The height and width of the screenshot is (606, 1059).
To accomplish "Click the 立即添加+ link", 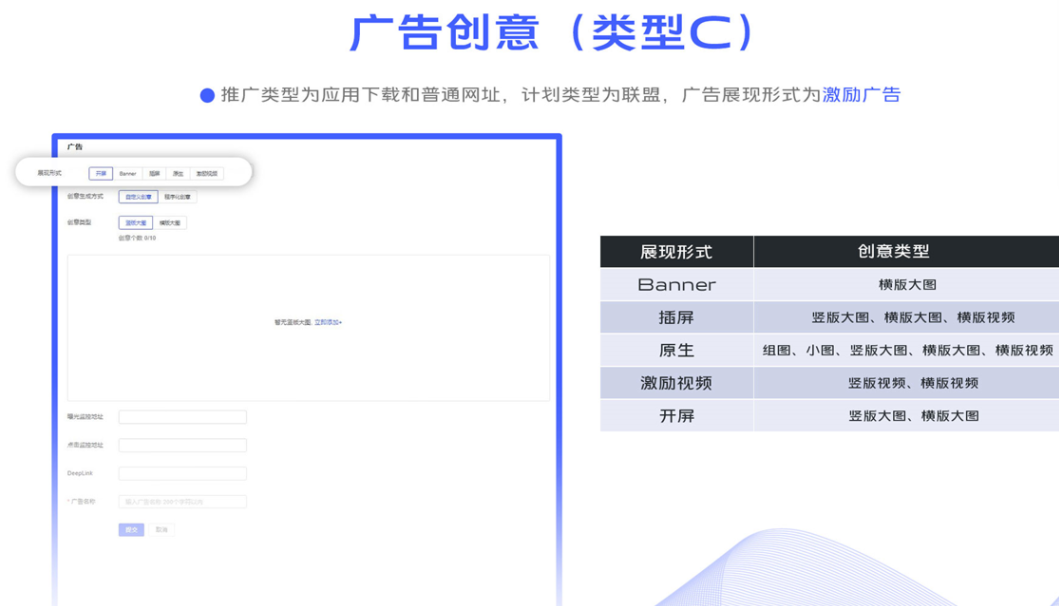I will (x=328, y=323).
